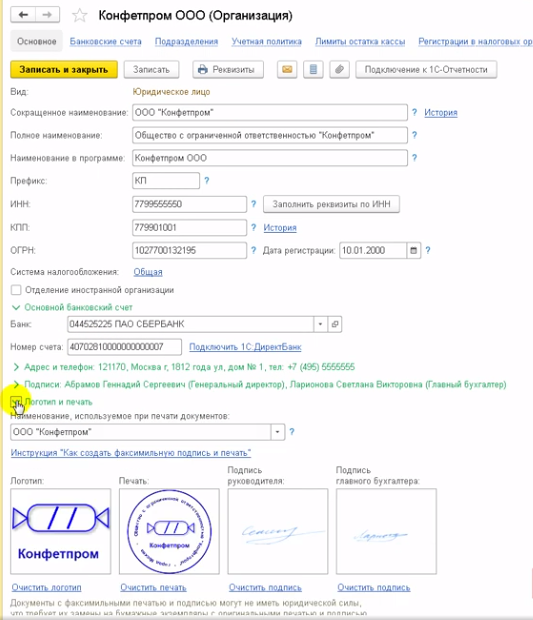The image size is (533, 620).
Task: Expand the Адрес и телефон section
Action: click(x=16, y=367)
